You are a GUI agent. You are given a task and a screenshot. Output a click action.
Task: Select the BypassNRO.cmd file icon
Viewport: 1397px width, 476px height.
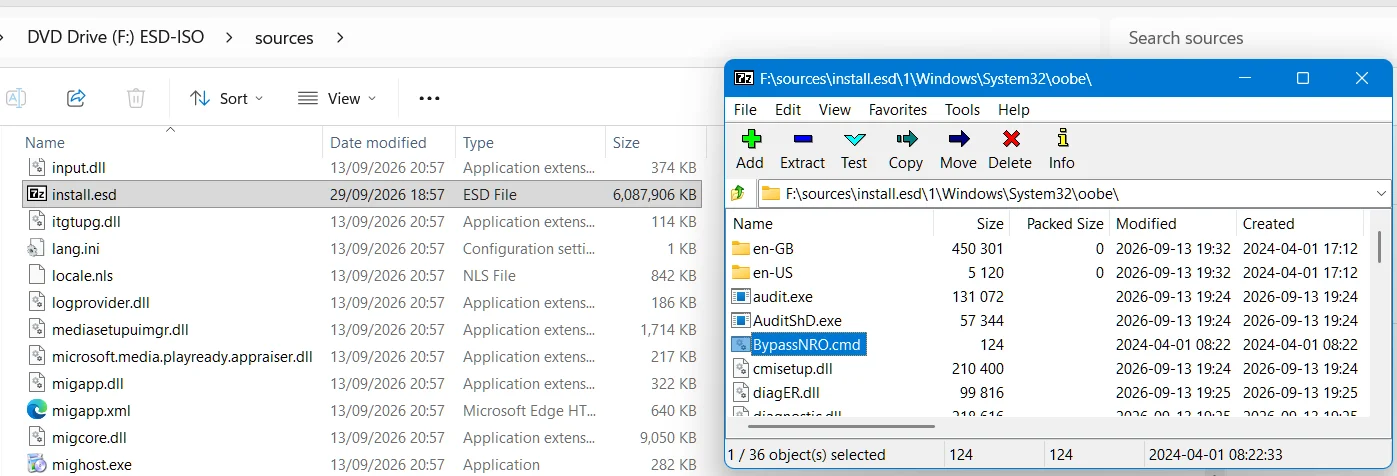point(741,344)
